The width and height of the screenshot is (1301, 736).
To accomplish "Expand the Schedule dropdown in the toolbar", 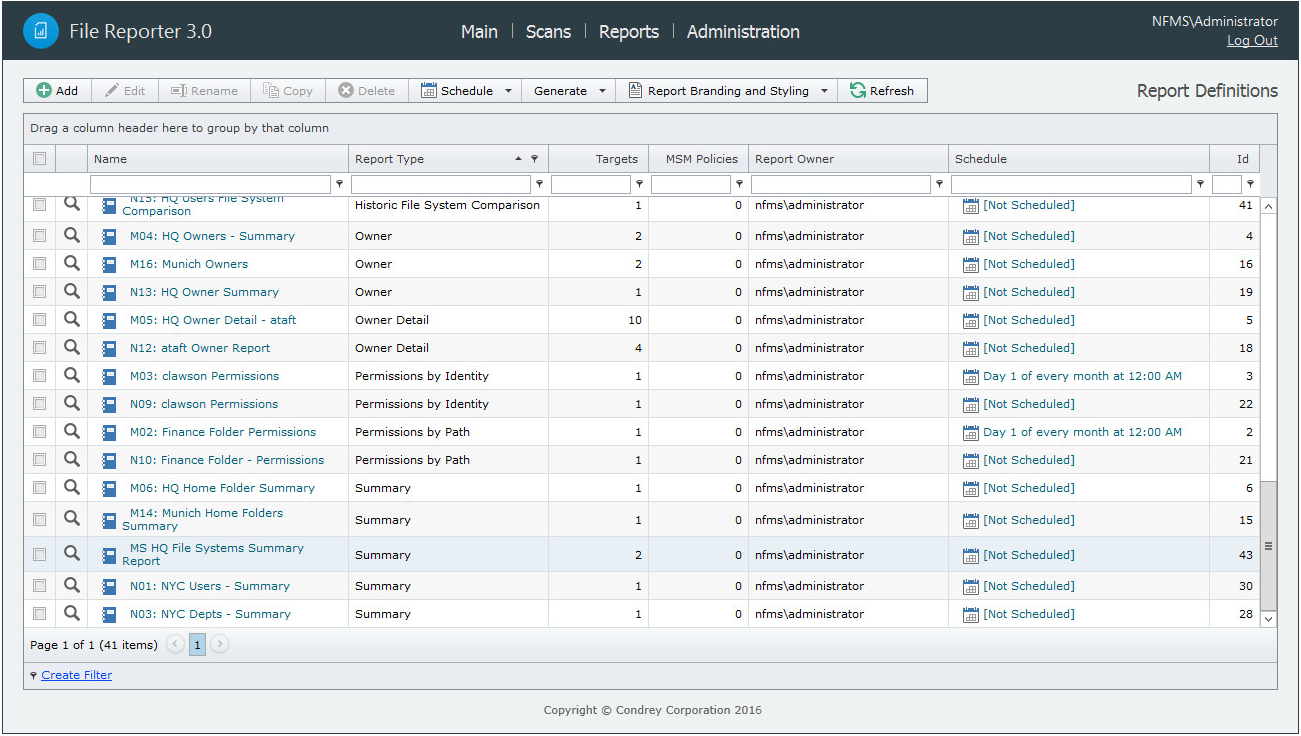I will (507, 91).
